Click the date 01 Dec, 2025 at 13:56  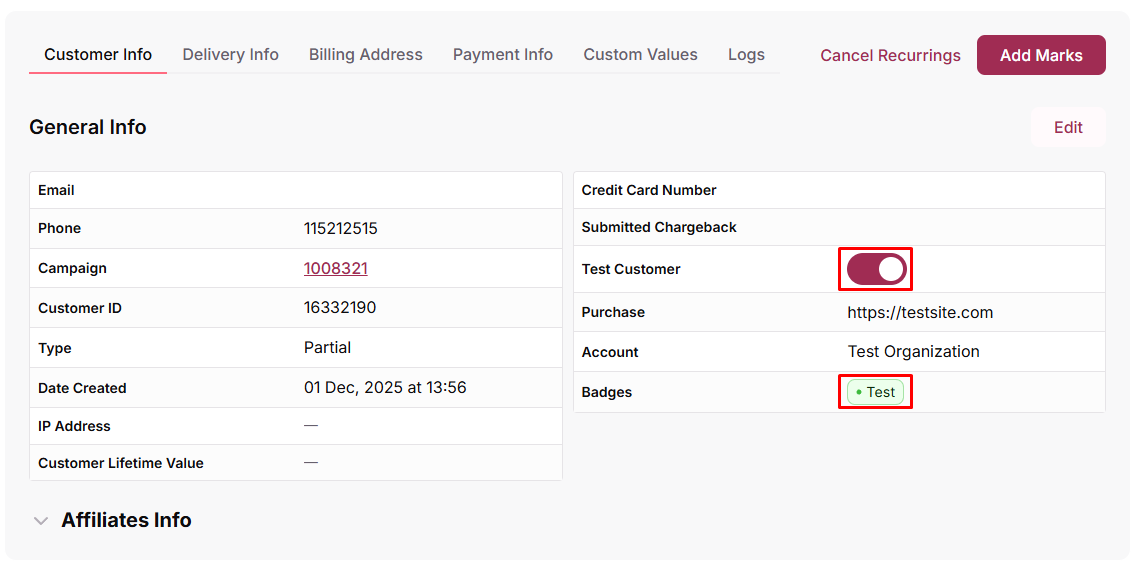tap(385, 388)
